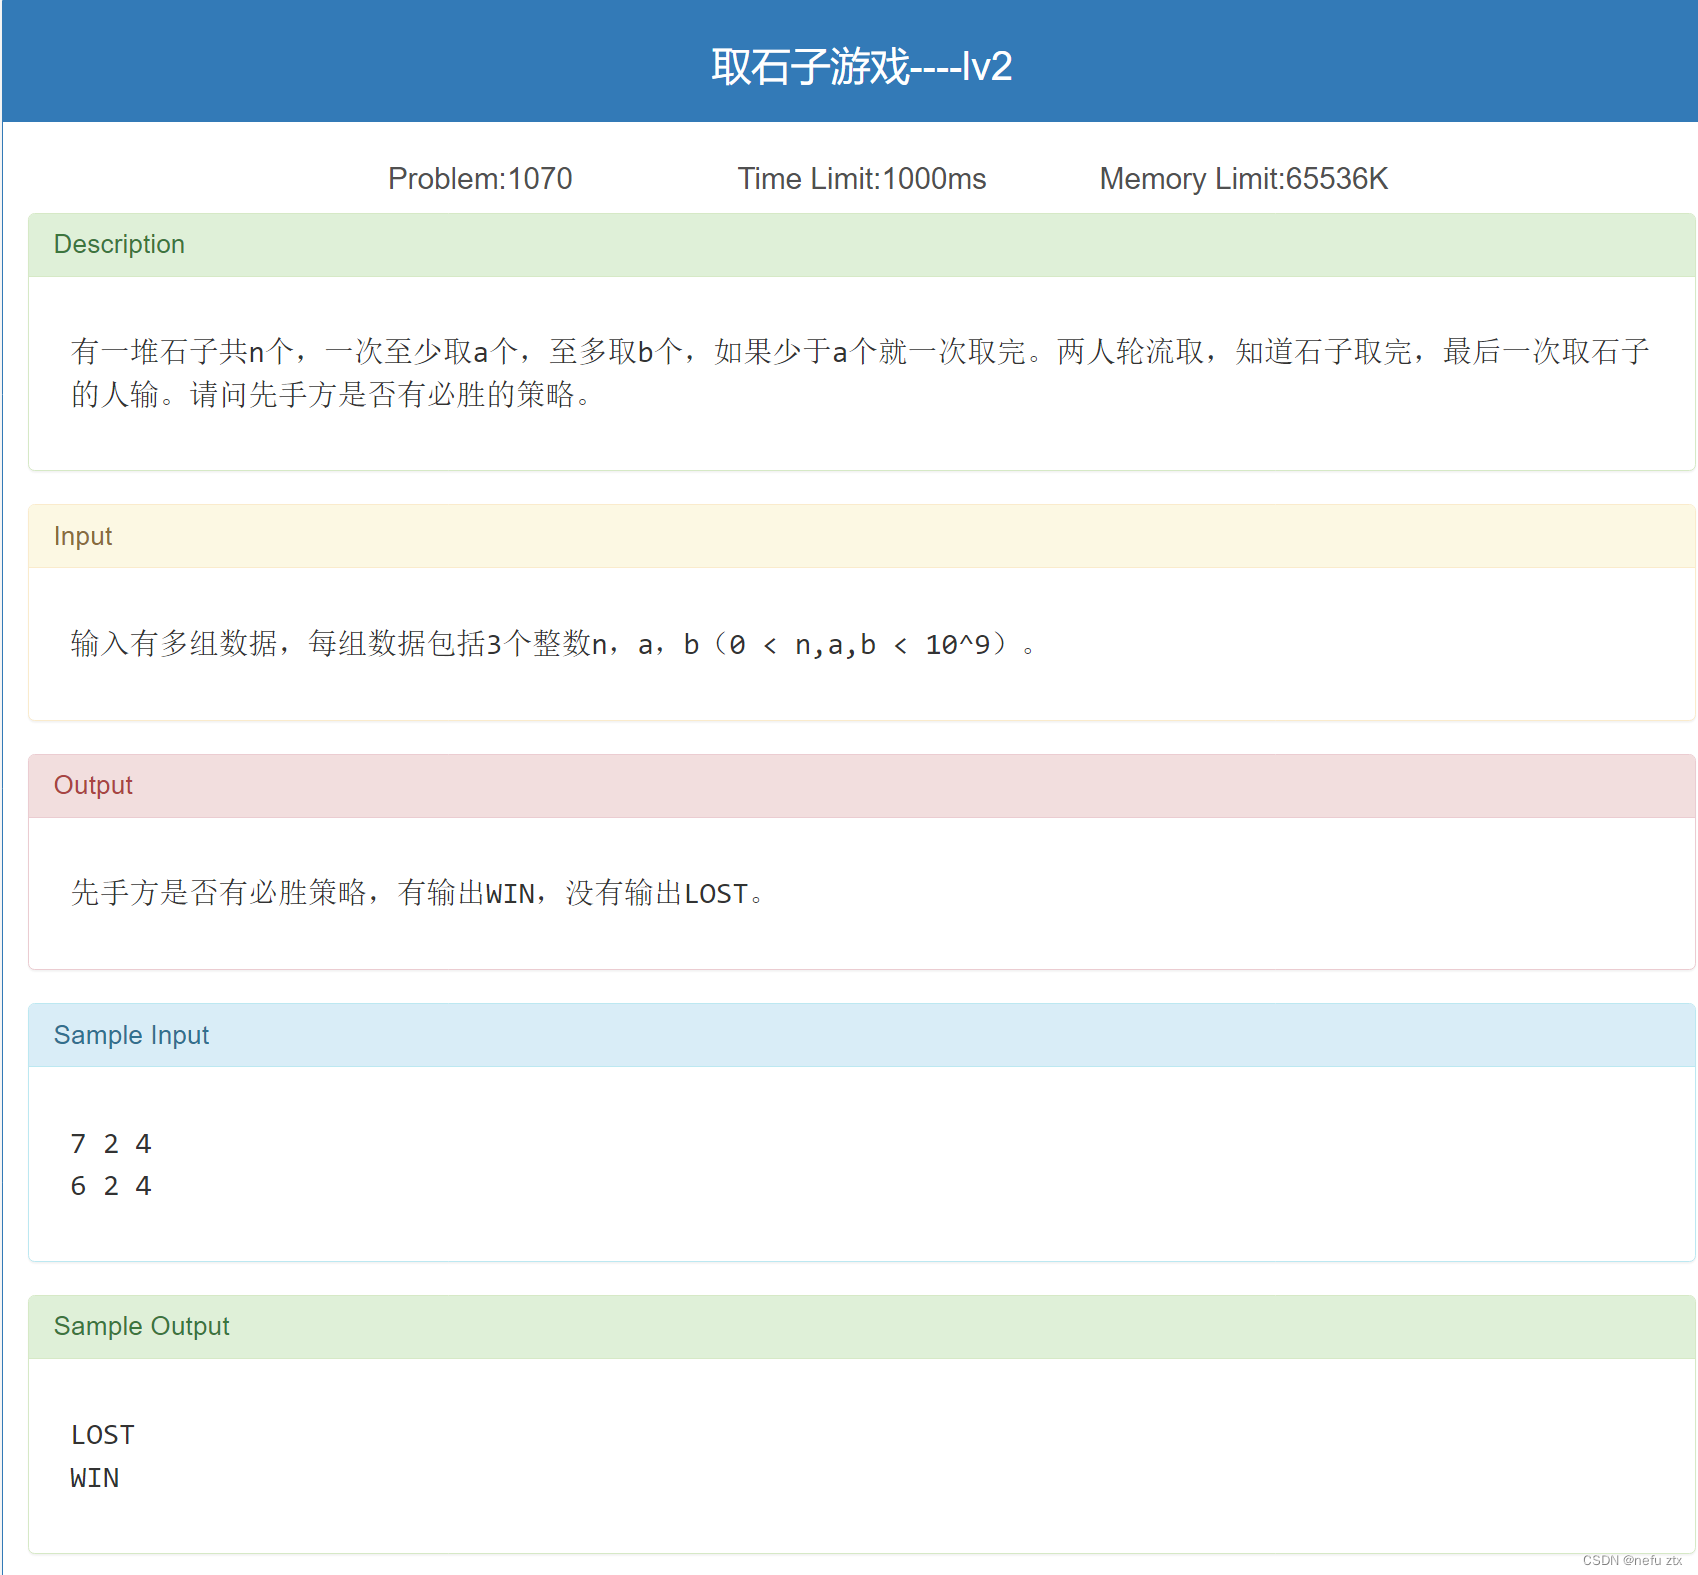Select sample input line 7 2 4

pyautogui.click(x=111, y=1143)
